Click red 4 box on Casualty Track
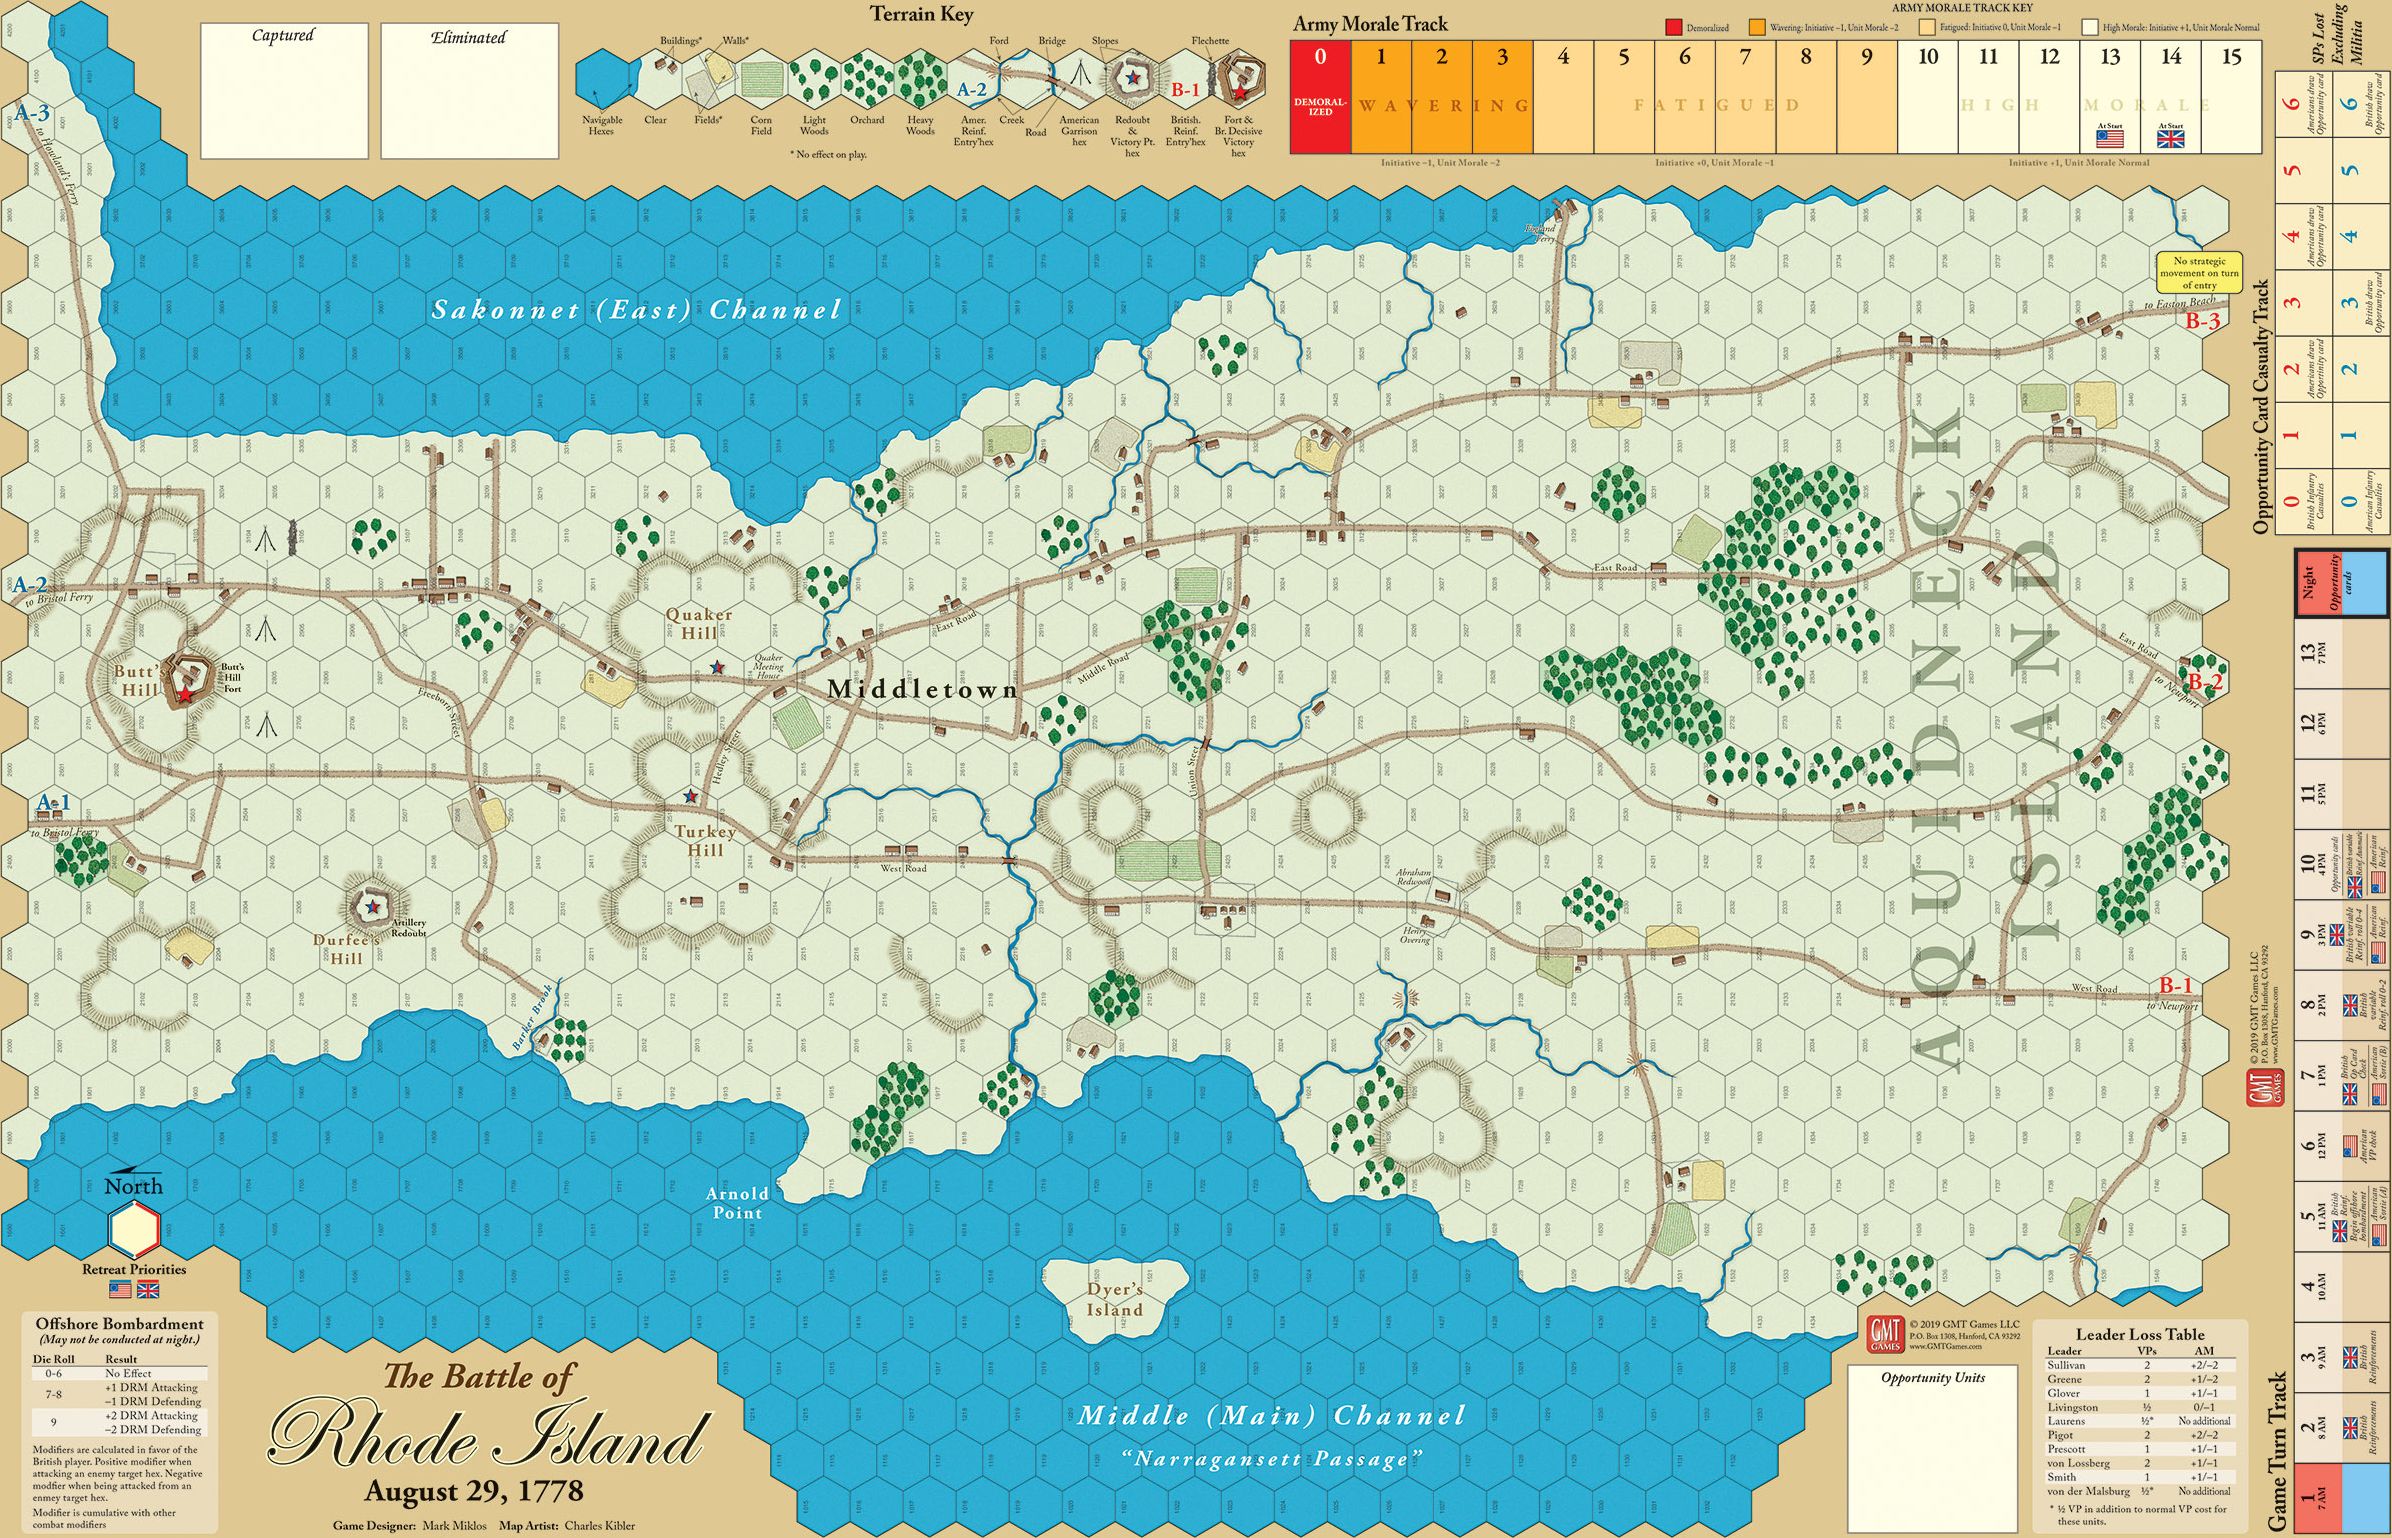The width and height of the screenshot is (2392, 1538). 2304,236
